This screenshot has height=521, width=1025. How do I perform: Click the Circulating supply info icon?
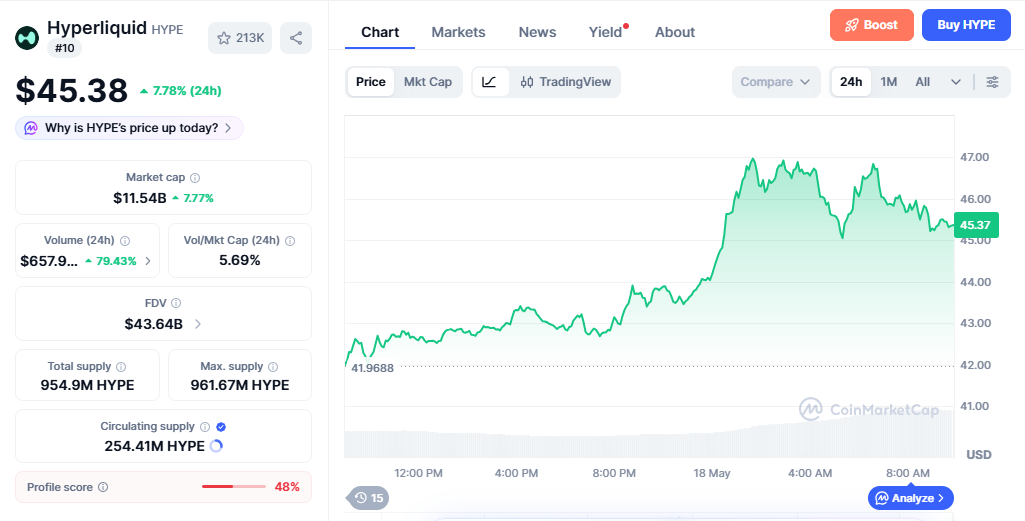click(x=205, y=427)
